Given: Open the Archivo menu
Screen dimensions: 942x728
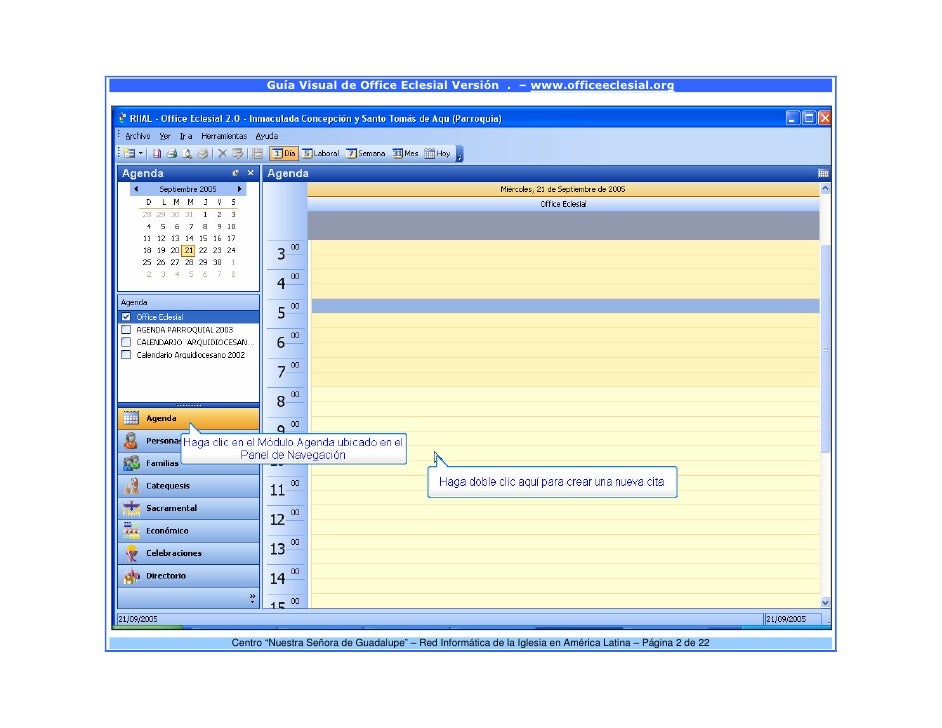Looking at the screenshot, I should click(x=138, y=136).
